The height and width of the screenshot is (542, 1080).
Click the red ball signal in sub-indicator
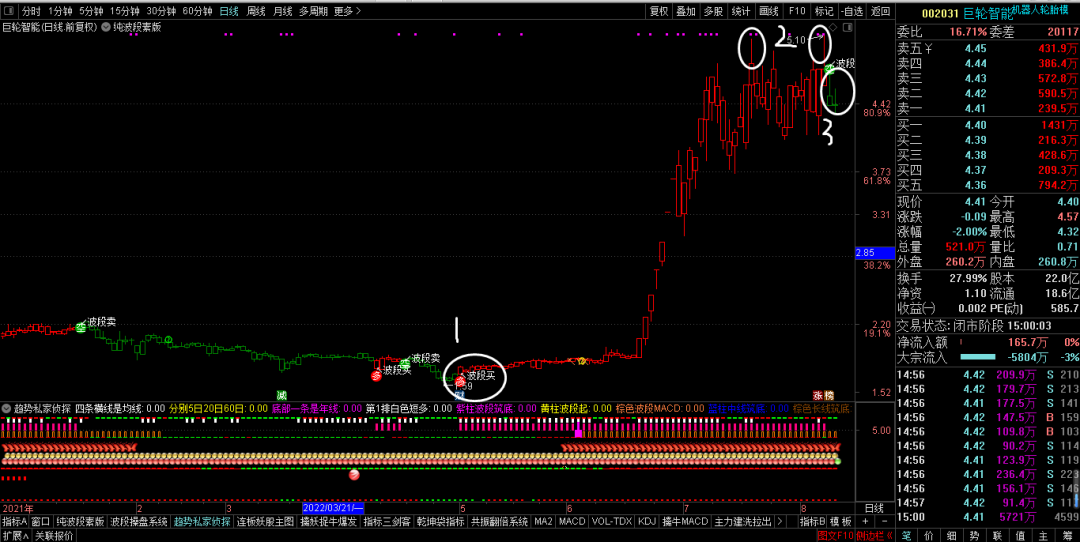point(353,474)
